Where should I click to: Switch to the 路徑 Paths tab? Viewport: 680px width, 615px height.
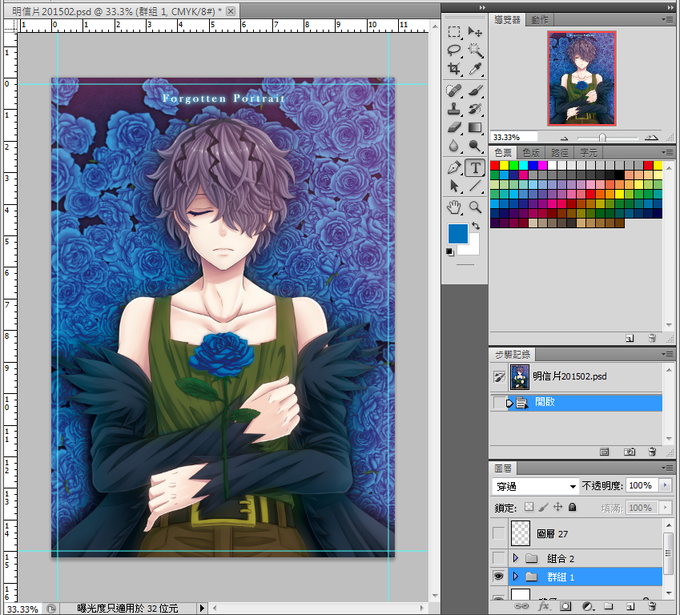click(x=560, y=152)
